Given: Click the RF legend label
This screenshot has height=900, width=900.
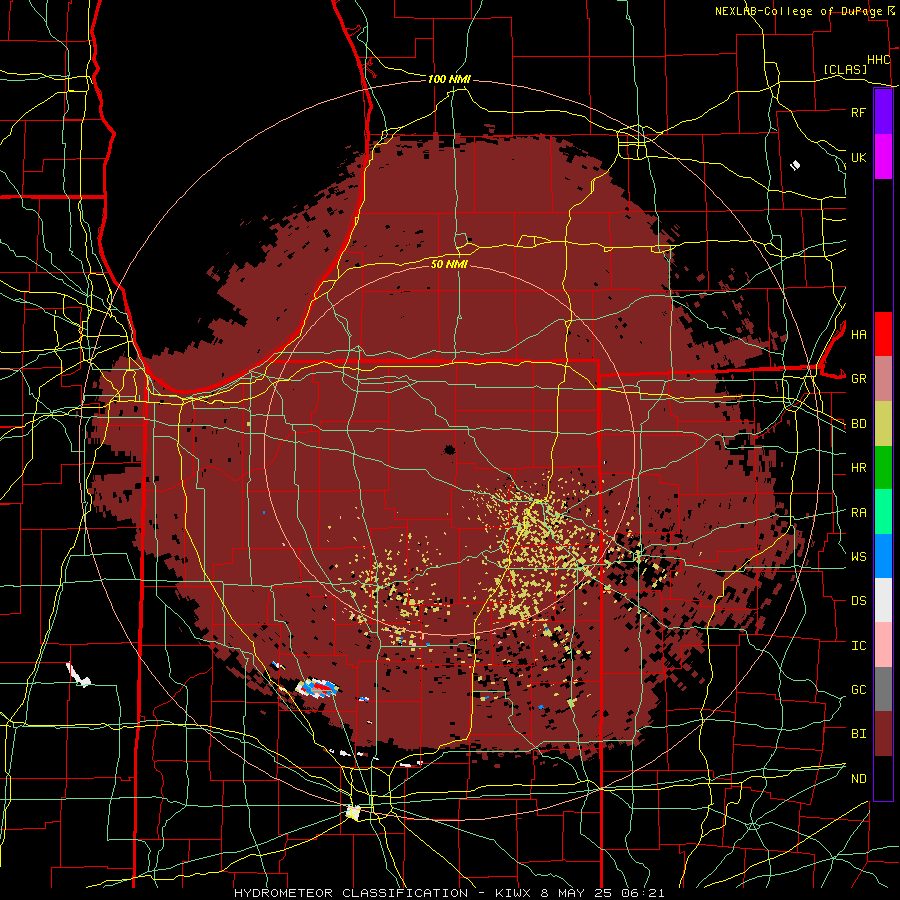Looking at the screenshot, I should pos(858,112).
